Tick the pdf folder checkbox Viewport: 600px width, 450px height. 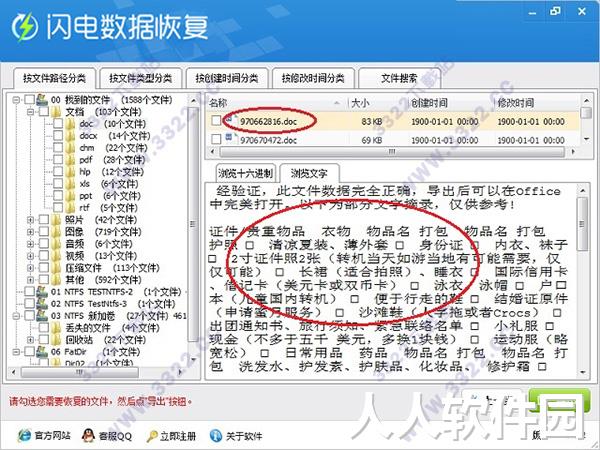click(58, 160)
